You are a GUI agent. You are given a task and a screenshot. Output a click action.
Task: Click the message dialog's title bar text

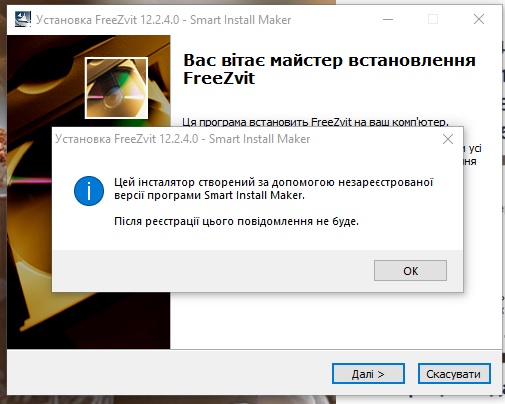(x=183, y=139)
